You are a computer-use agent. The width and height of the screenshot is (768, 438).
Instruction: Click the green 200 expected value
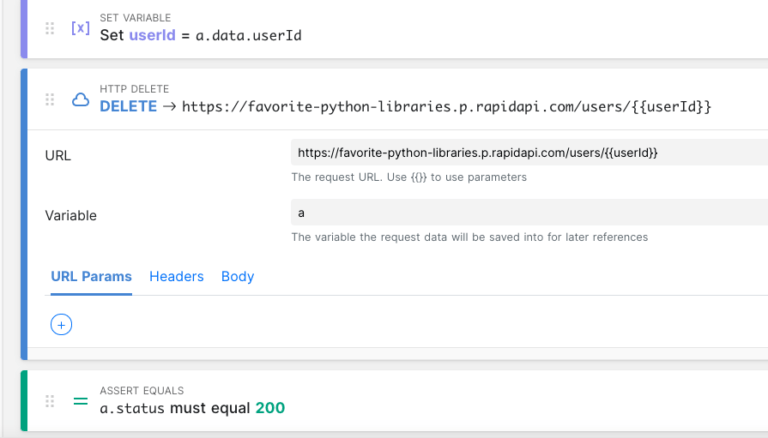click(x=270, y=408)
